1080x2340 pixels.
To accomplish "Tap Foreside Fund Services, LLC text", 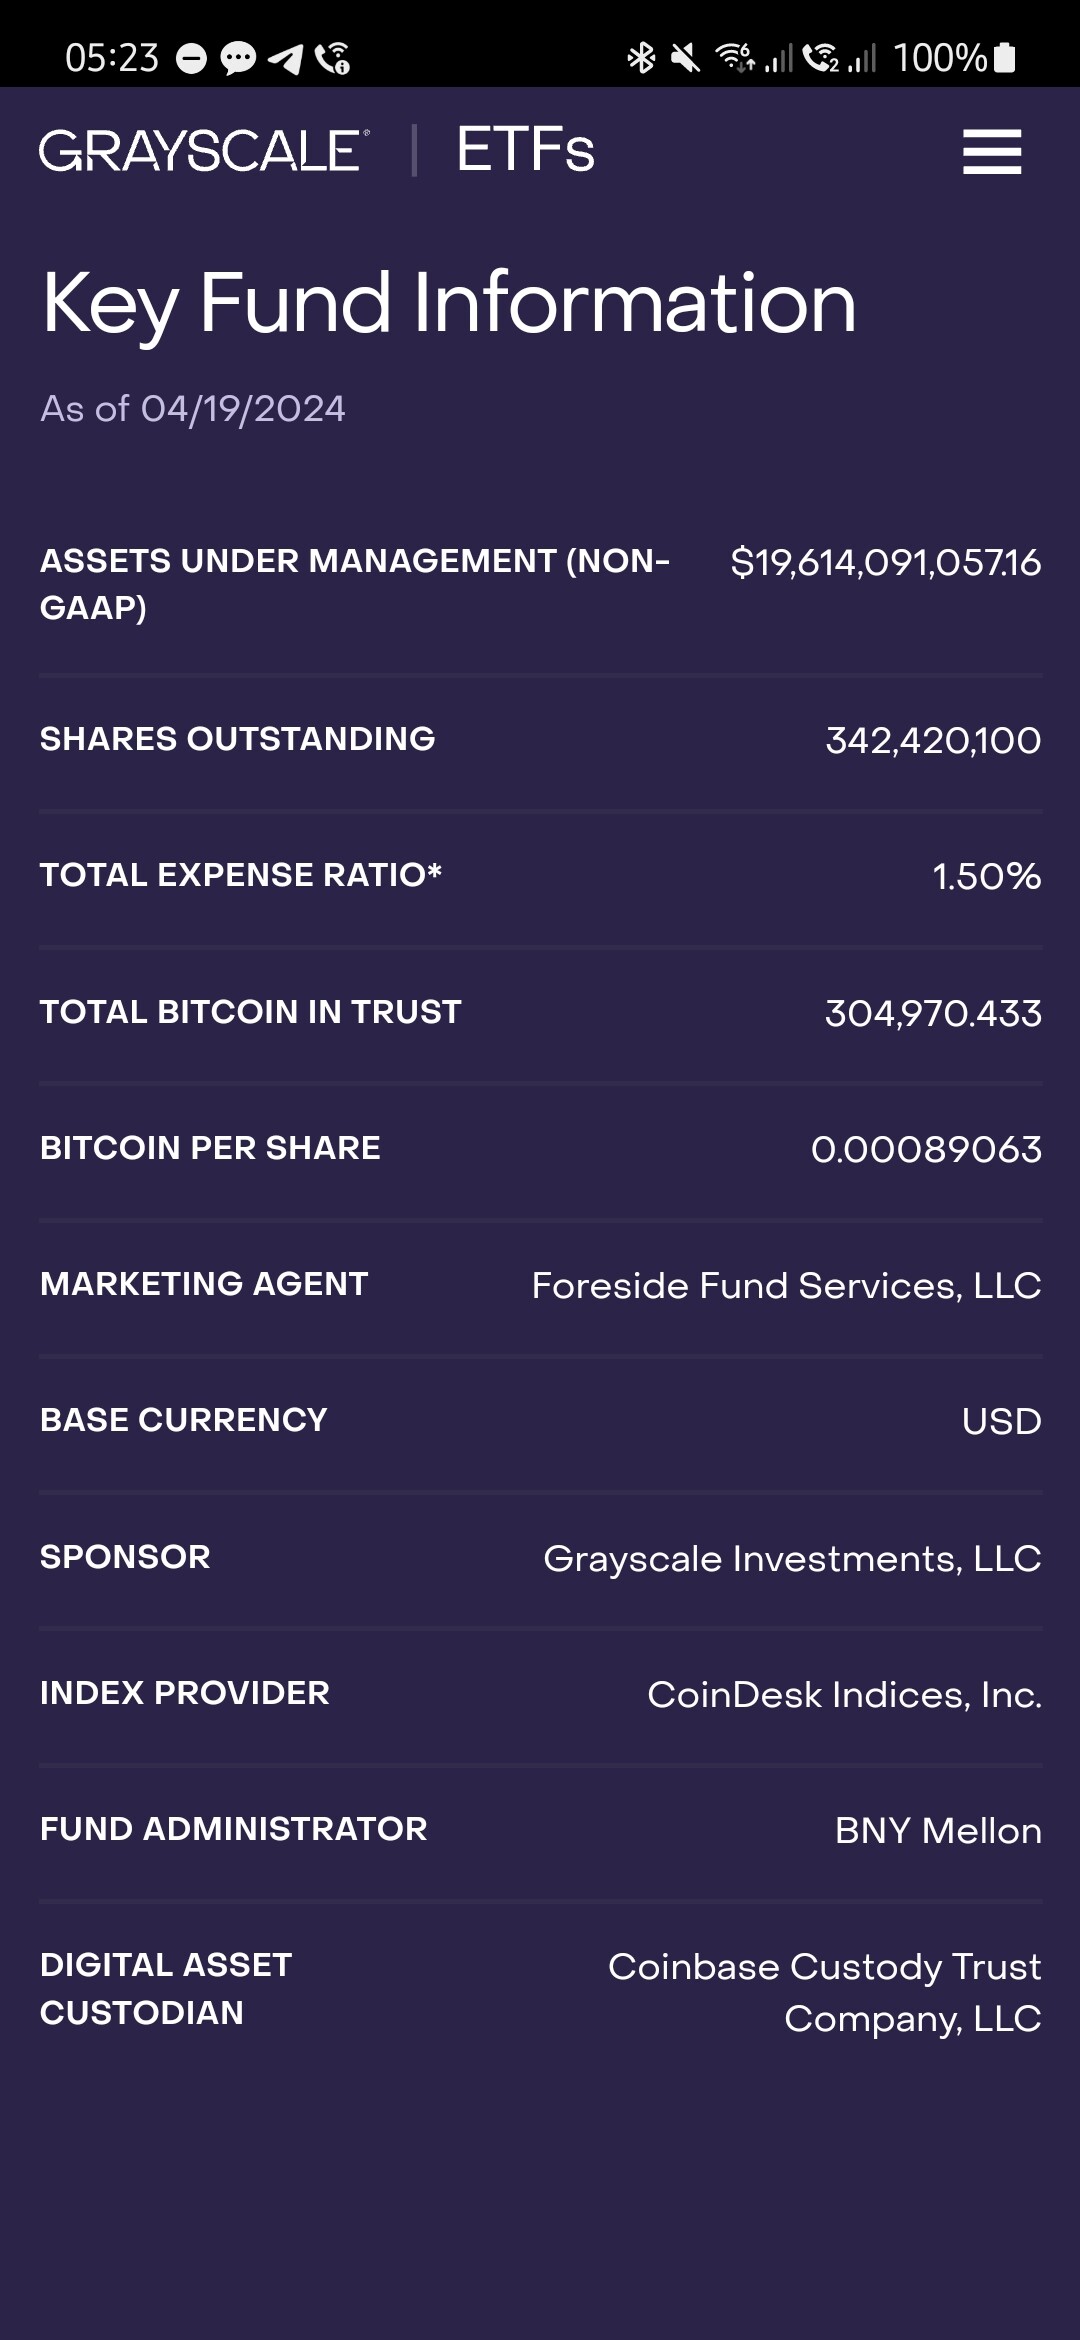I will point(786,1286).
